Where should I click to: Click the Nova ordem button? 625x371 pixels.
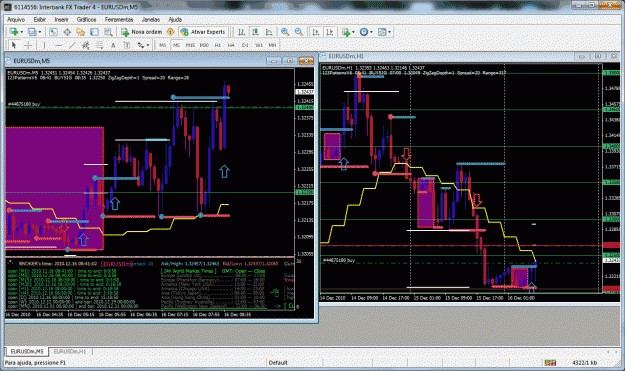142,32
